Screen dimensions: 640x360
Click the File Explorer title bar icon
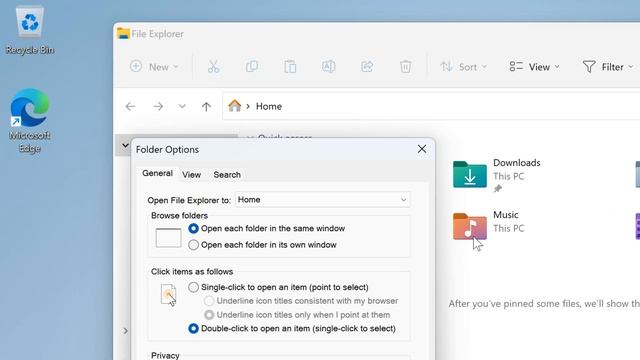coord(123,33)
